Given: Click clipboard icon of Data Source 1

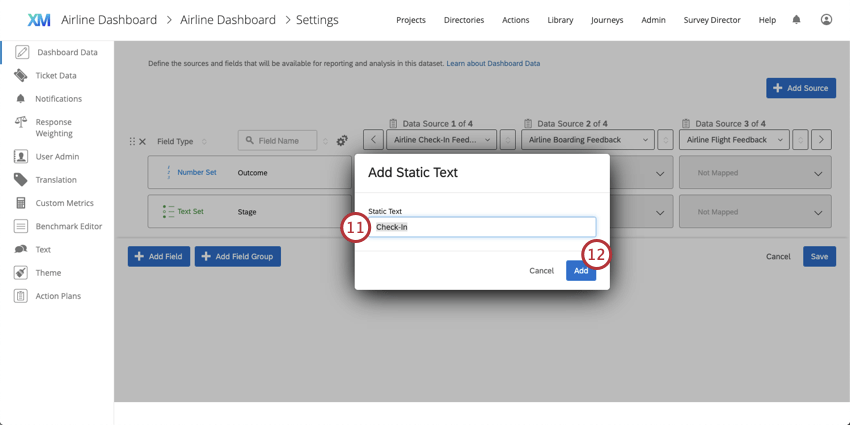Looking at the screenshot, I should click(394, 124).
